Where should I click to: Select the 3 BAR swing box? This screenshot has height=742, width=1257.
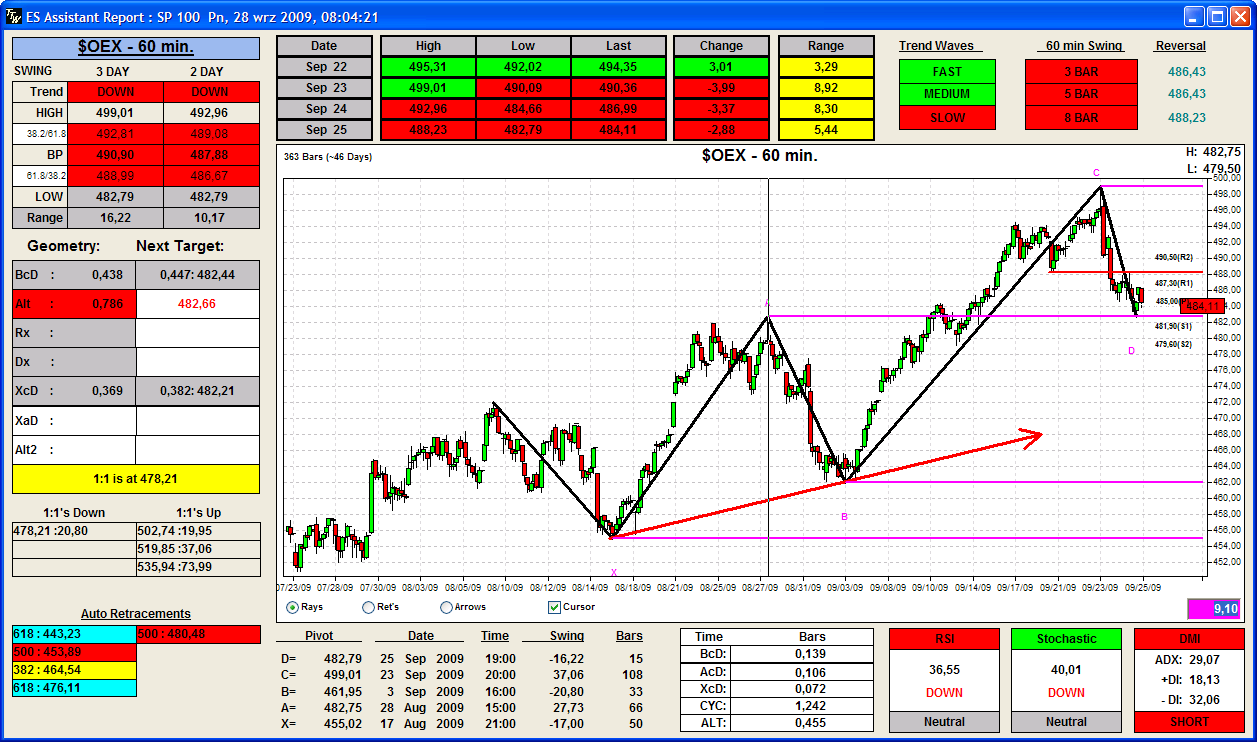coord(1081,72)
